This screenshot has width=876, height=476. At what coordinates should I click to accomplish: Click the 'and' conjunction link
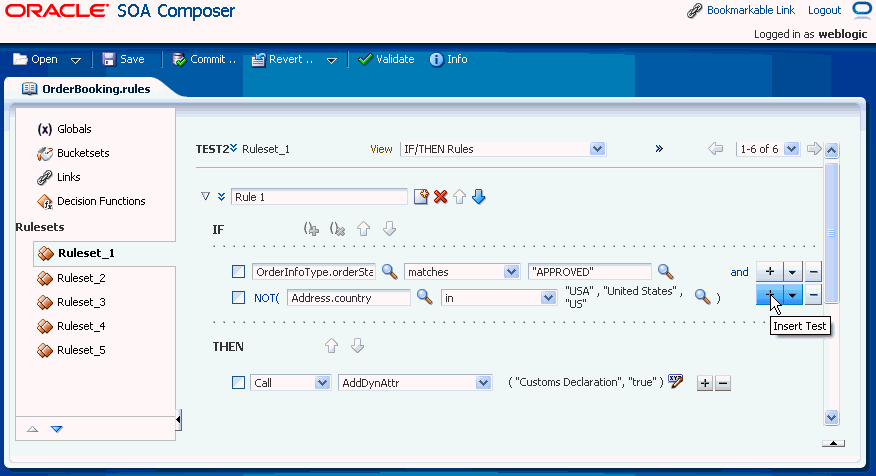[739, 272]
